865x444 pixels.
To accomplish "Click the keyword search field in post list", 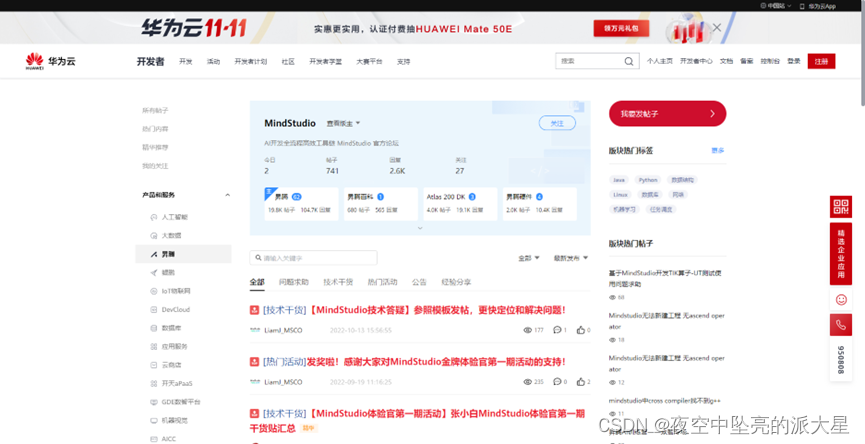I will pos(313,258).
